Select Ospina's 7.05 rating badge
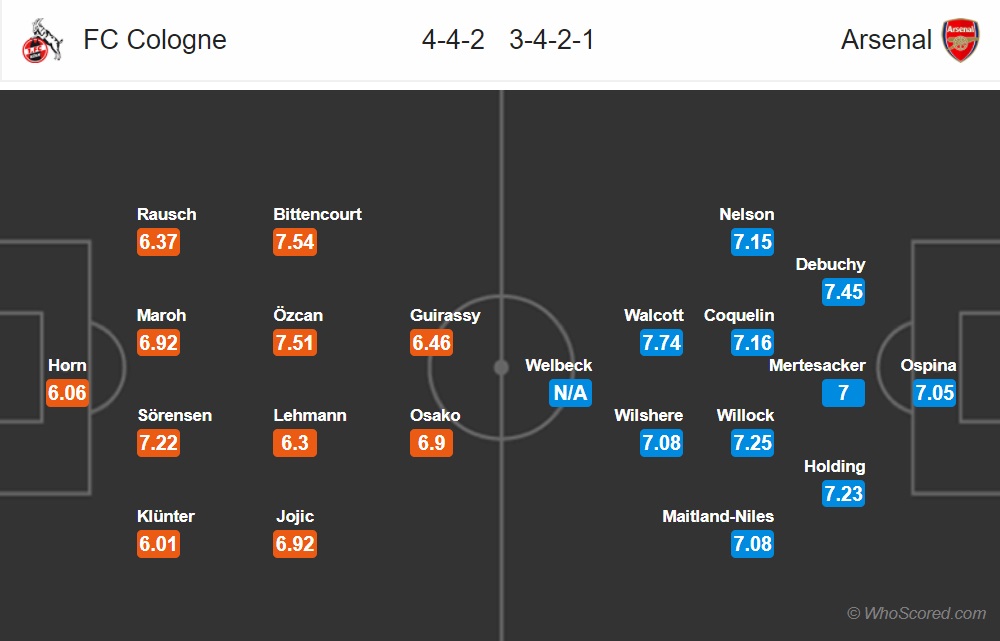Screen dimensions: 1000x641 [934, 393]
